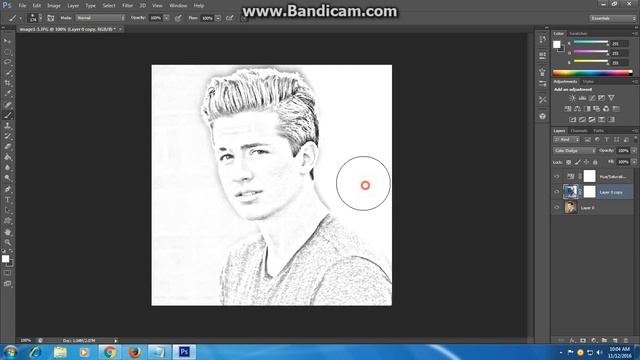The width and height of the screenshot is (640, 360).
Task: Select the Zoom tool
Action: (7, 242)
